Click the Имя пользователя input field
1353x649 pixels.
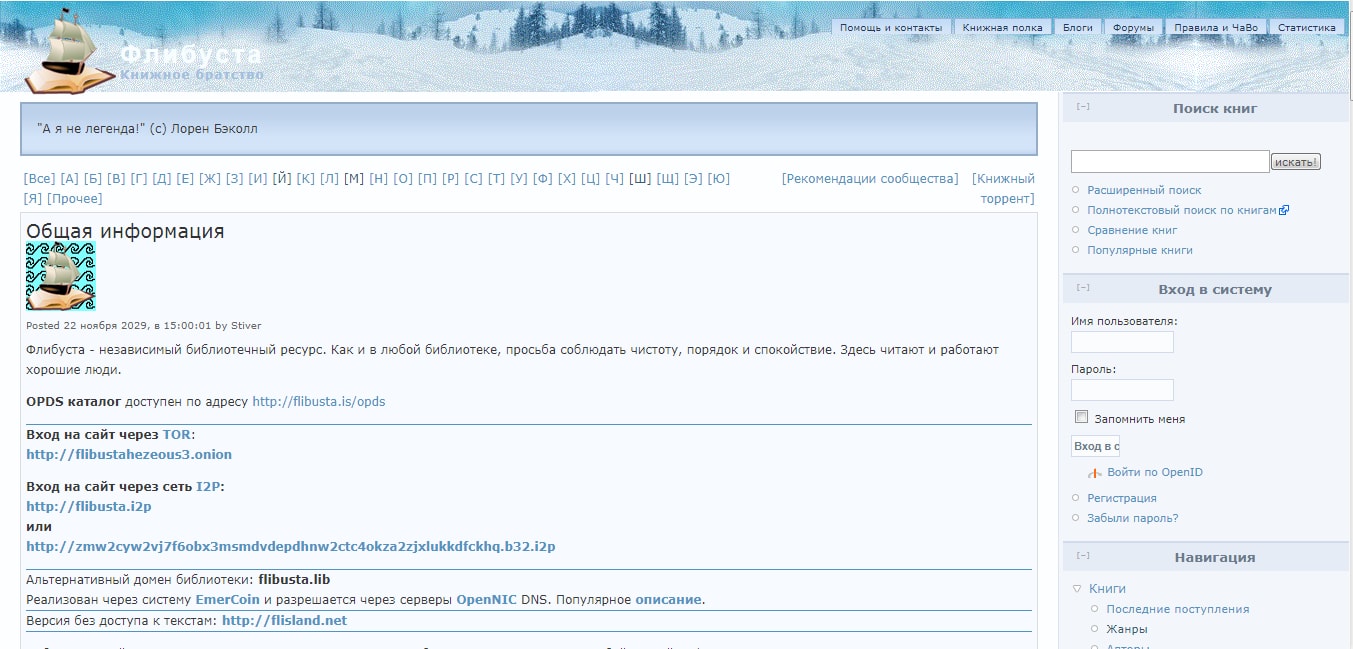(x=1122, y=342)
